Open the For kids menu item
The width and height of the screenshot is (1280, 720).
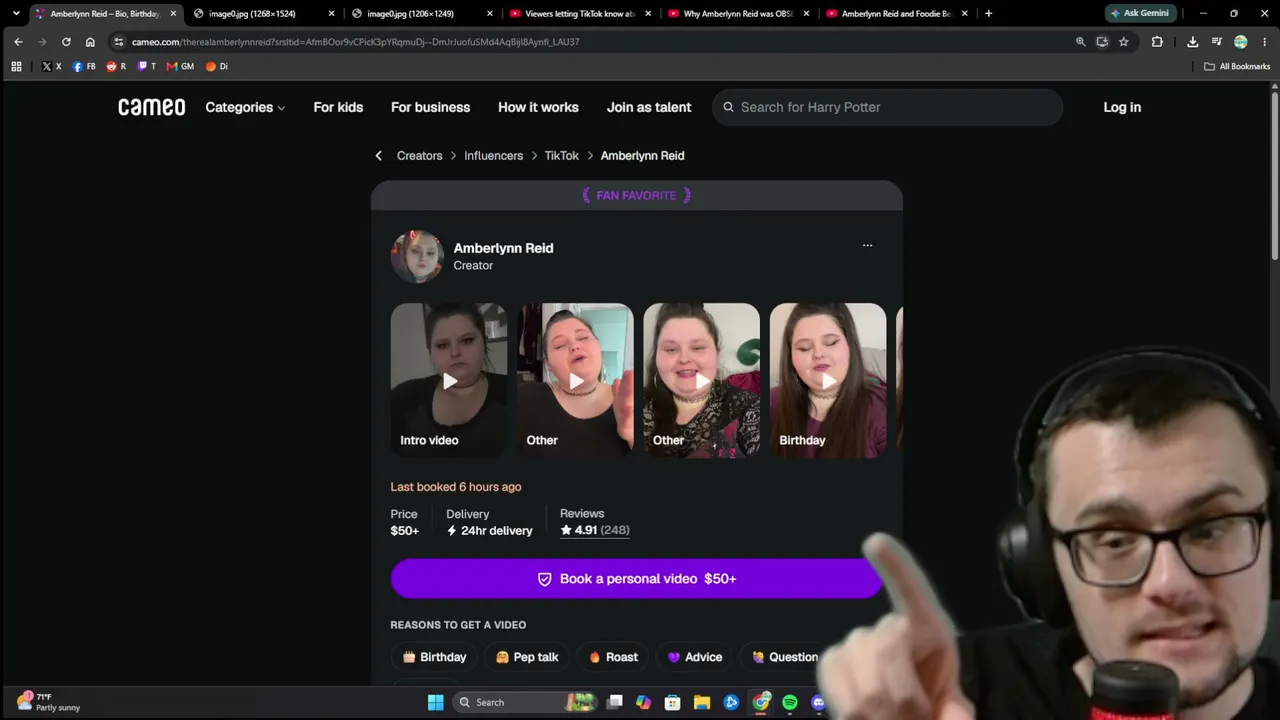pos(338,107)
